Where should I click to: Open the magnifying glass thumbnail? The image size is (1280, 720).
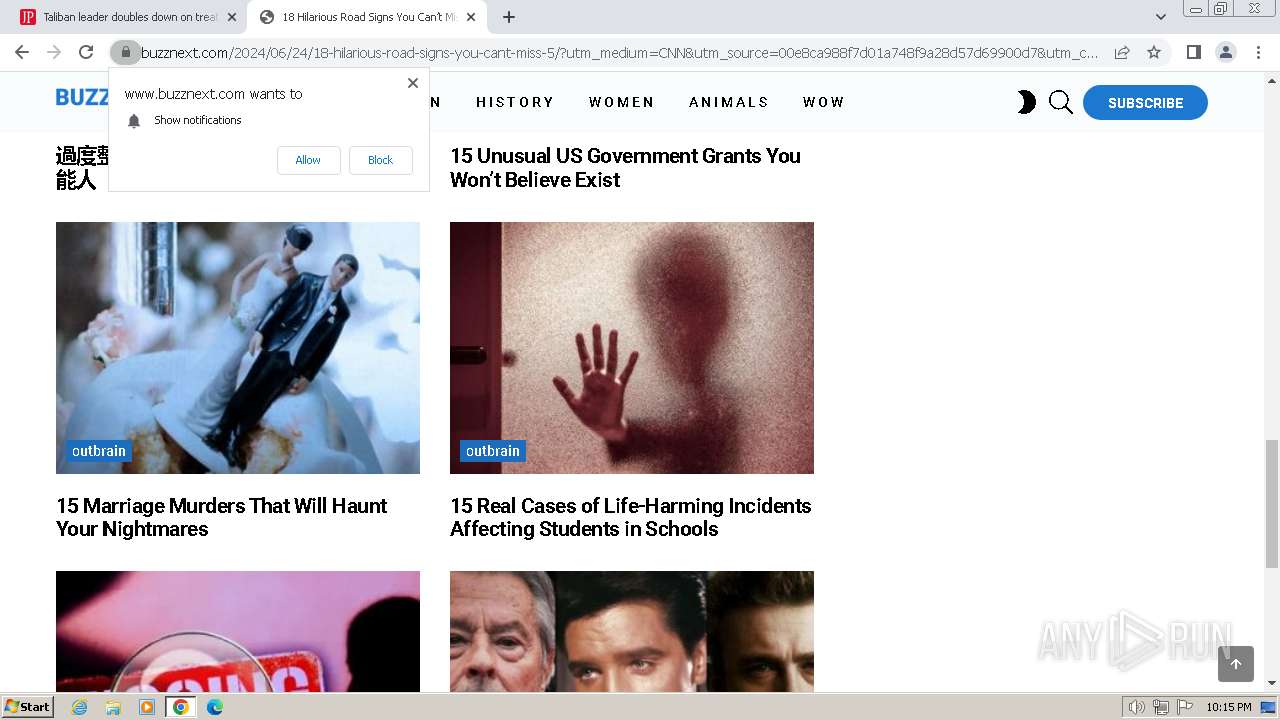(238, 631)
